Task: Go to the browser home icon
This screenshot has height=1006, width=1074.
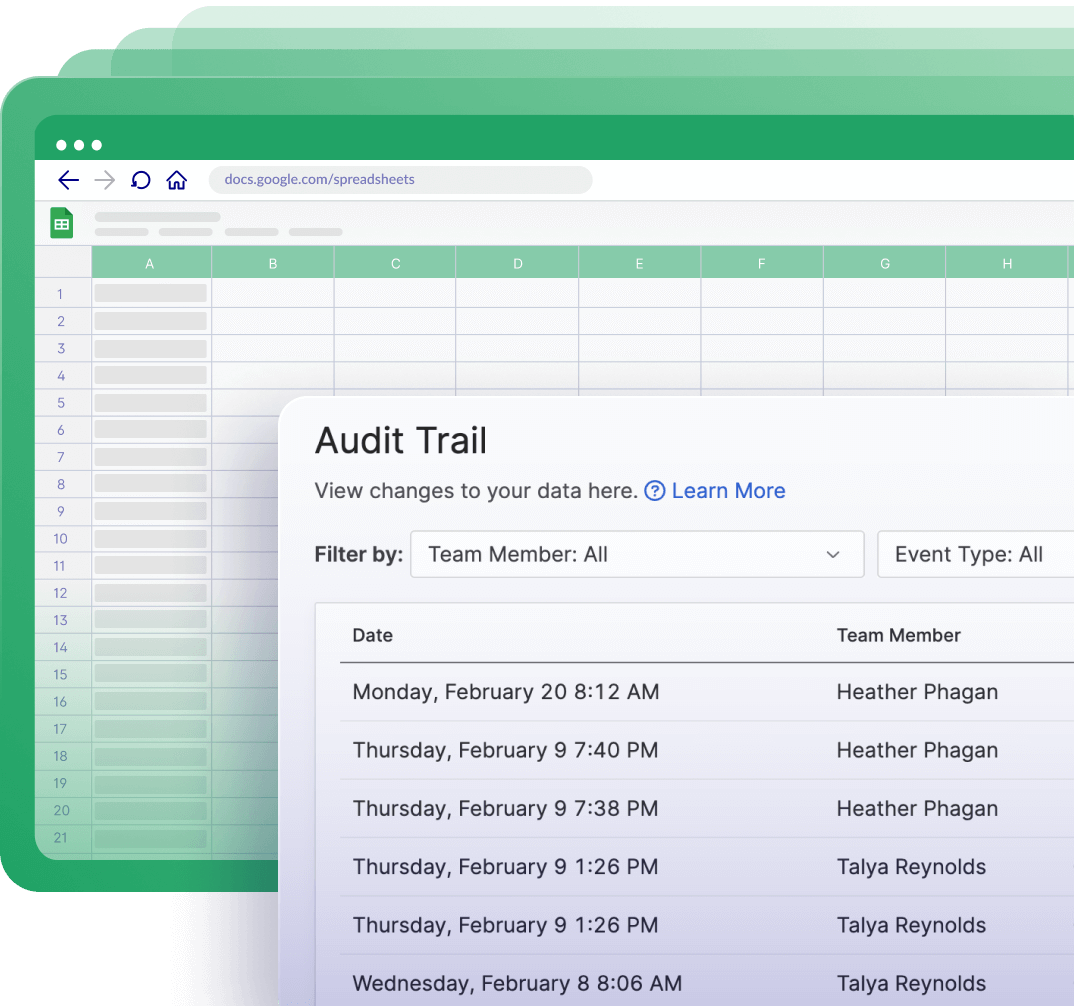Action: 177,180
